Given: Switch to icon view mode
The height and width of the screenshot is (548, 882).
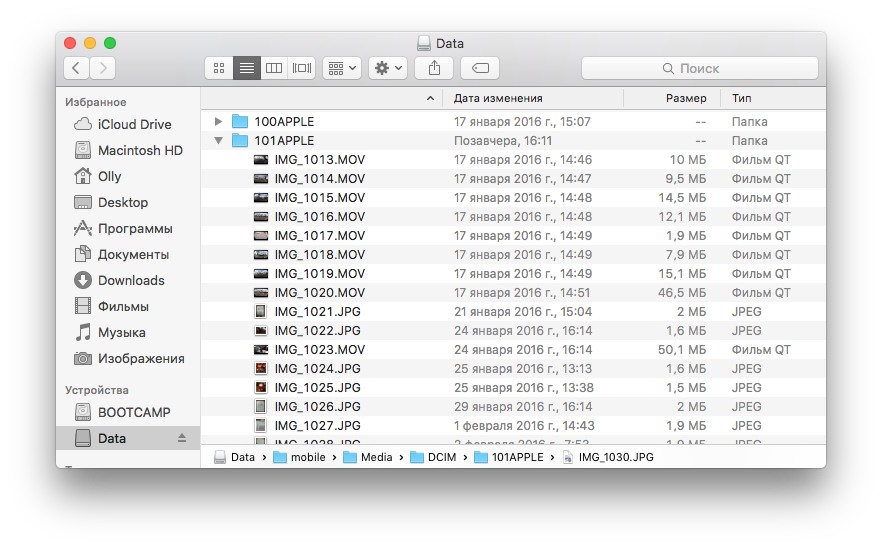Looking at the screenshot, I should pos(219,68).
